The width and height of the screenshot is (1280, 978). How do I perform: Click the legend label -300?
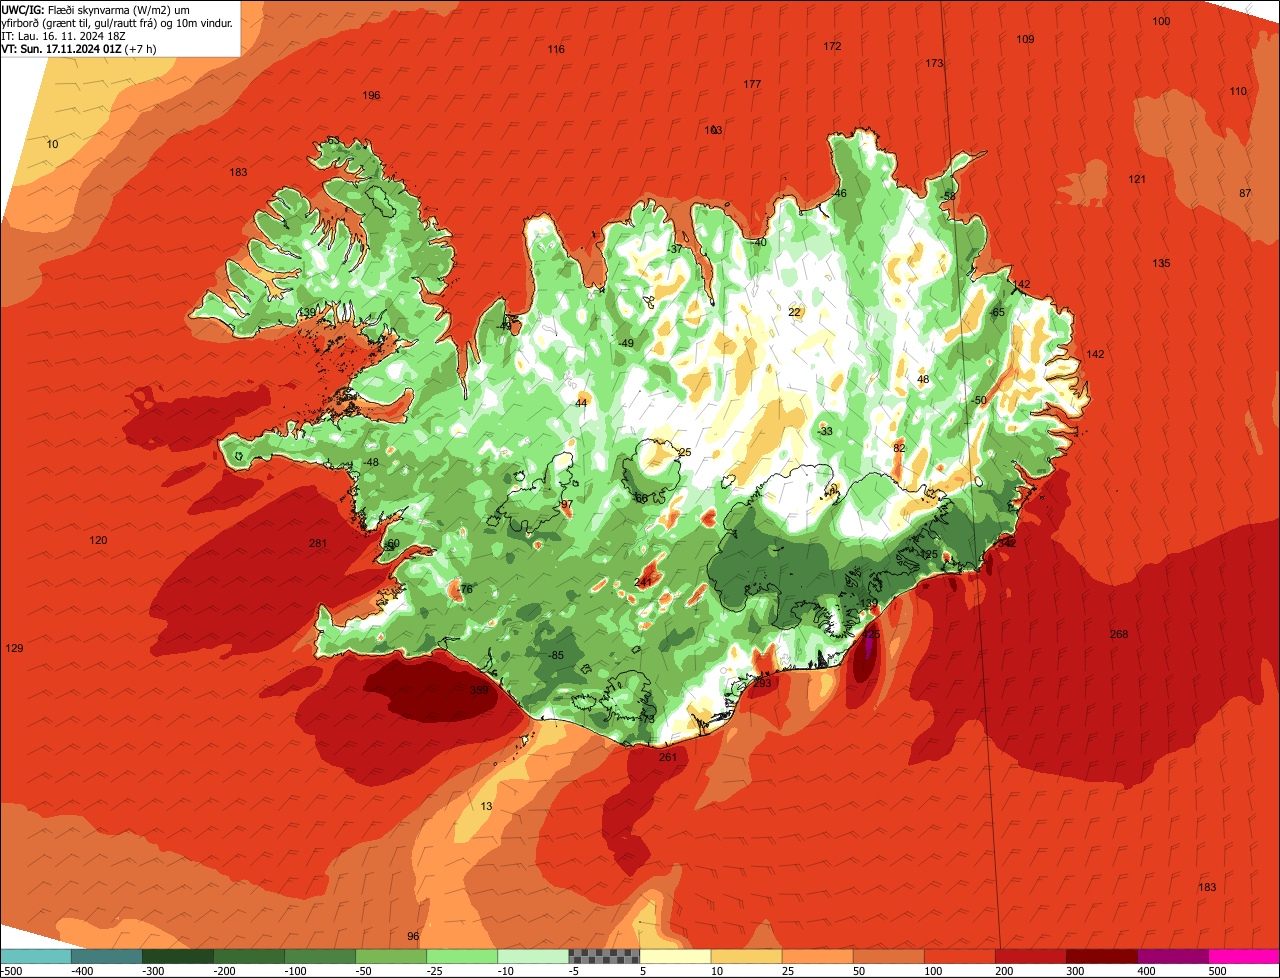[154, 971]
